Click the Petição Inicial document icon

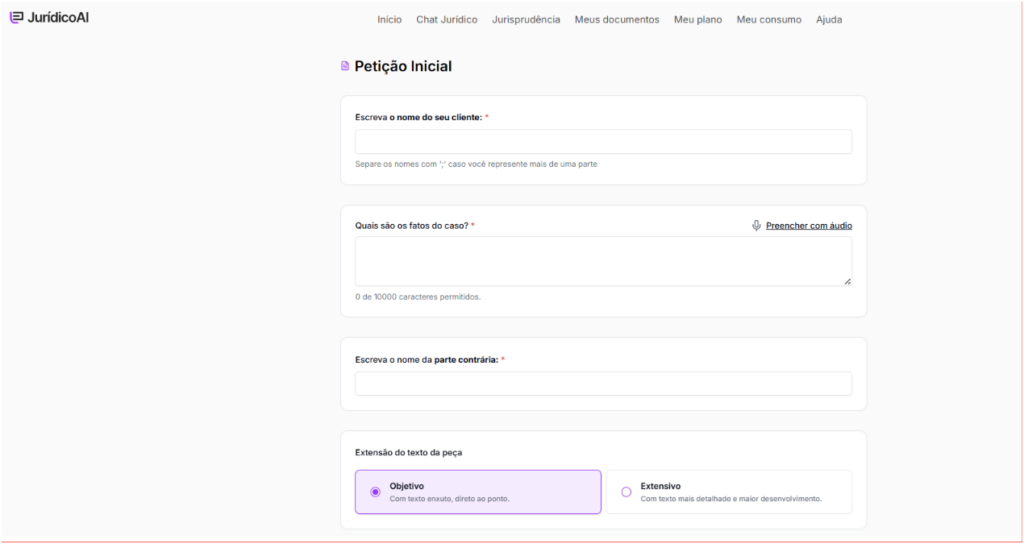[x=345, y=66]
